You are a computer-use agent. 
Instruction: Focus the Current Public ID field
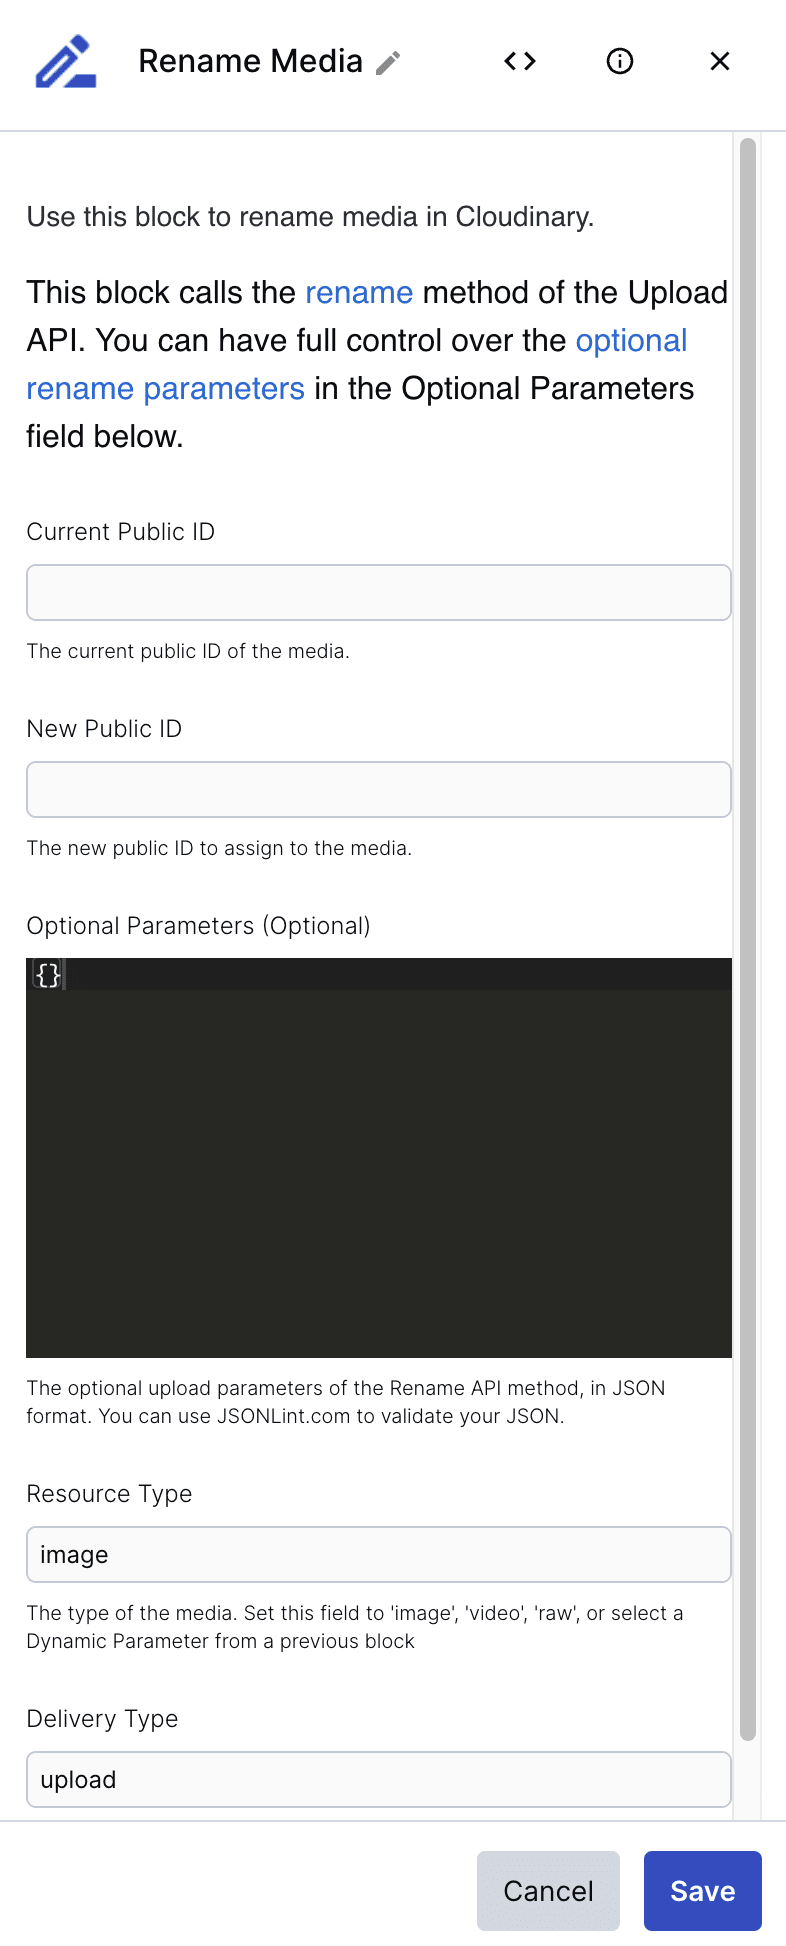379,592
